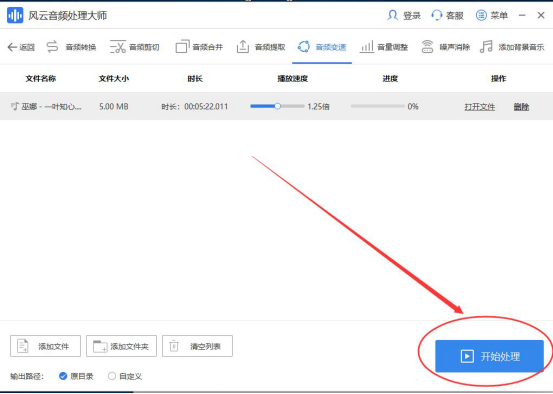Click play icon inside 开始处理 button
Viewport: 553px width, 394px height.
[x=467, y=356]
